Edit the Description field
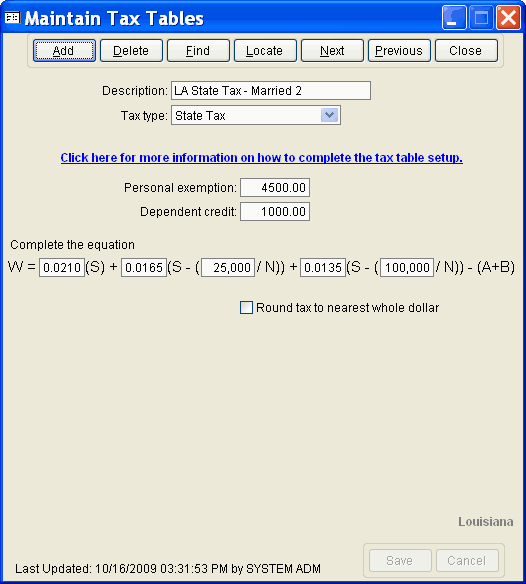Image resolution: width=526 pixels, height=584 pixels. tap(271, 91)
